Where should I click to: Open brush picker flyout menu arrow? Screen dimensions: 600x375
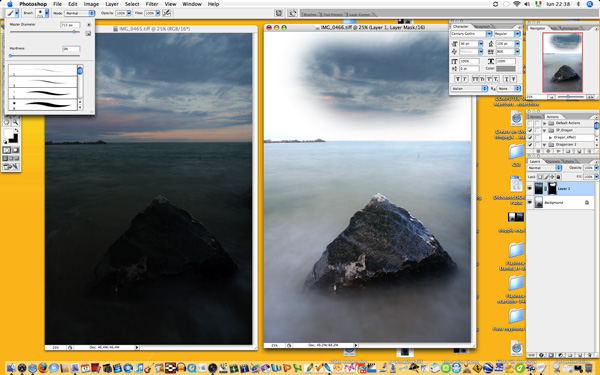[x=88, y=25]
